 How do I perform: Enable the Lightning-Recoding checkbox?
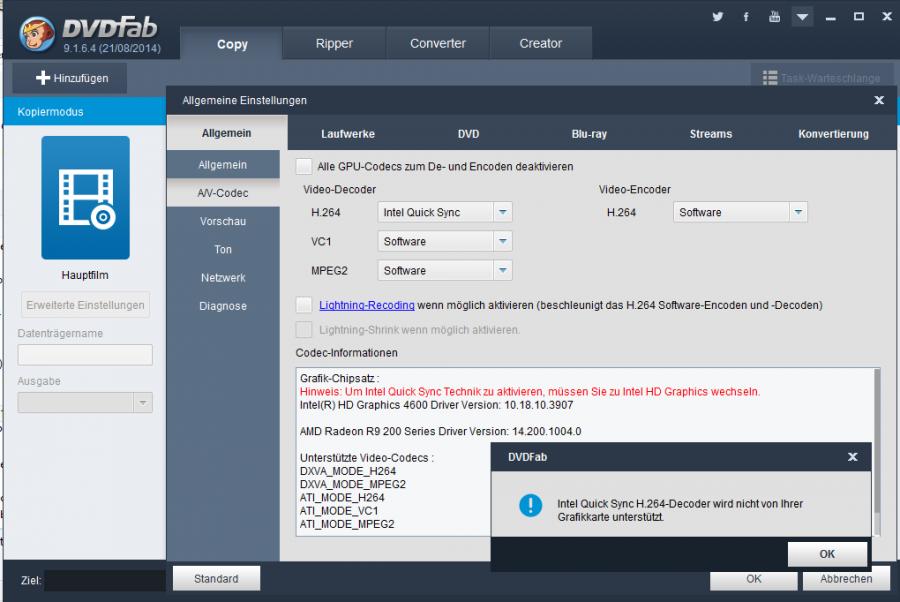(304, 305)
